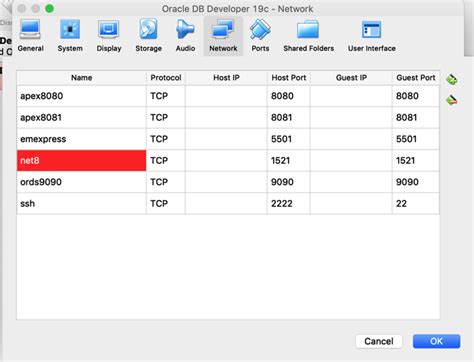Click the Host IP column header

[226, 78]
